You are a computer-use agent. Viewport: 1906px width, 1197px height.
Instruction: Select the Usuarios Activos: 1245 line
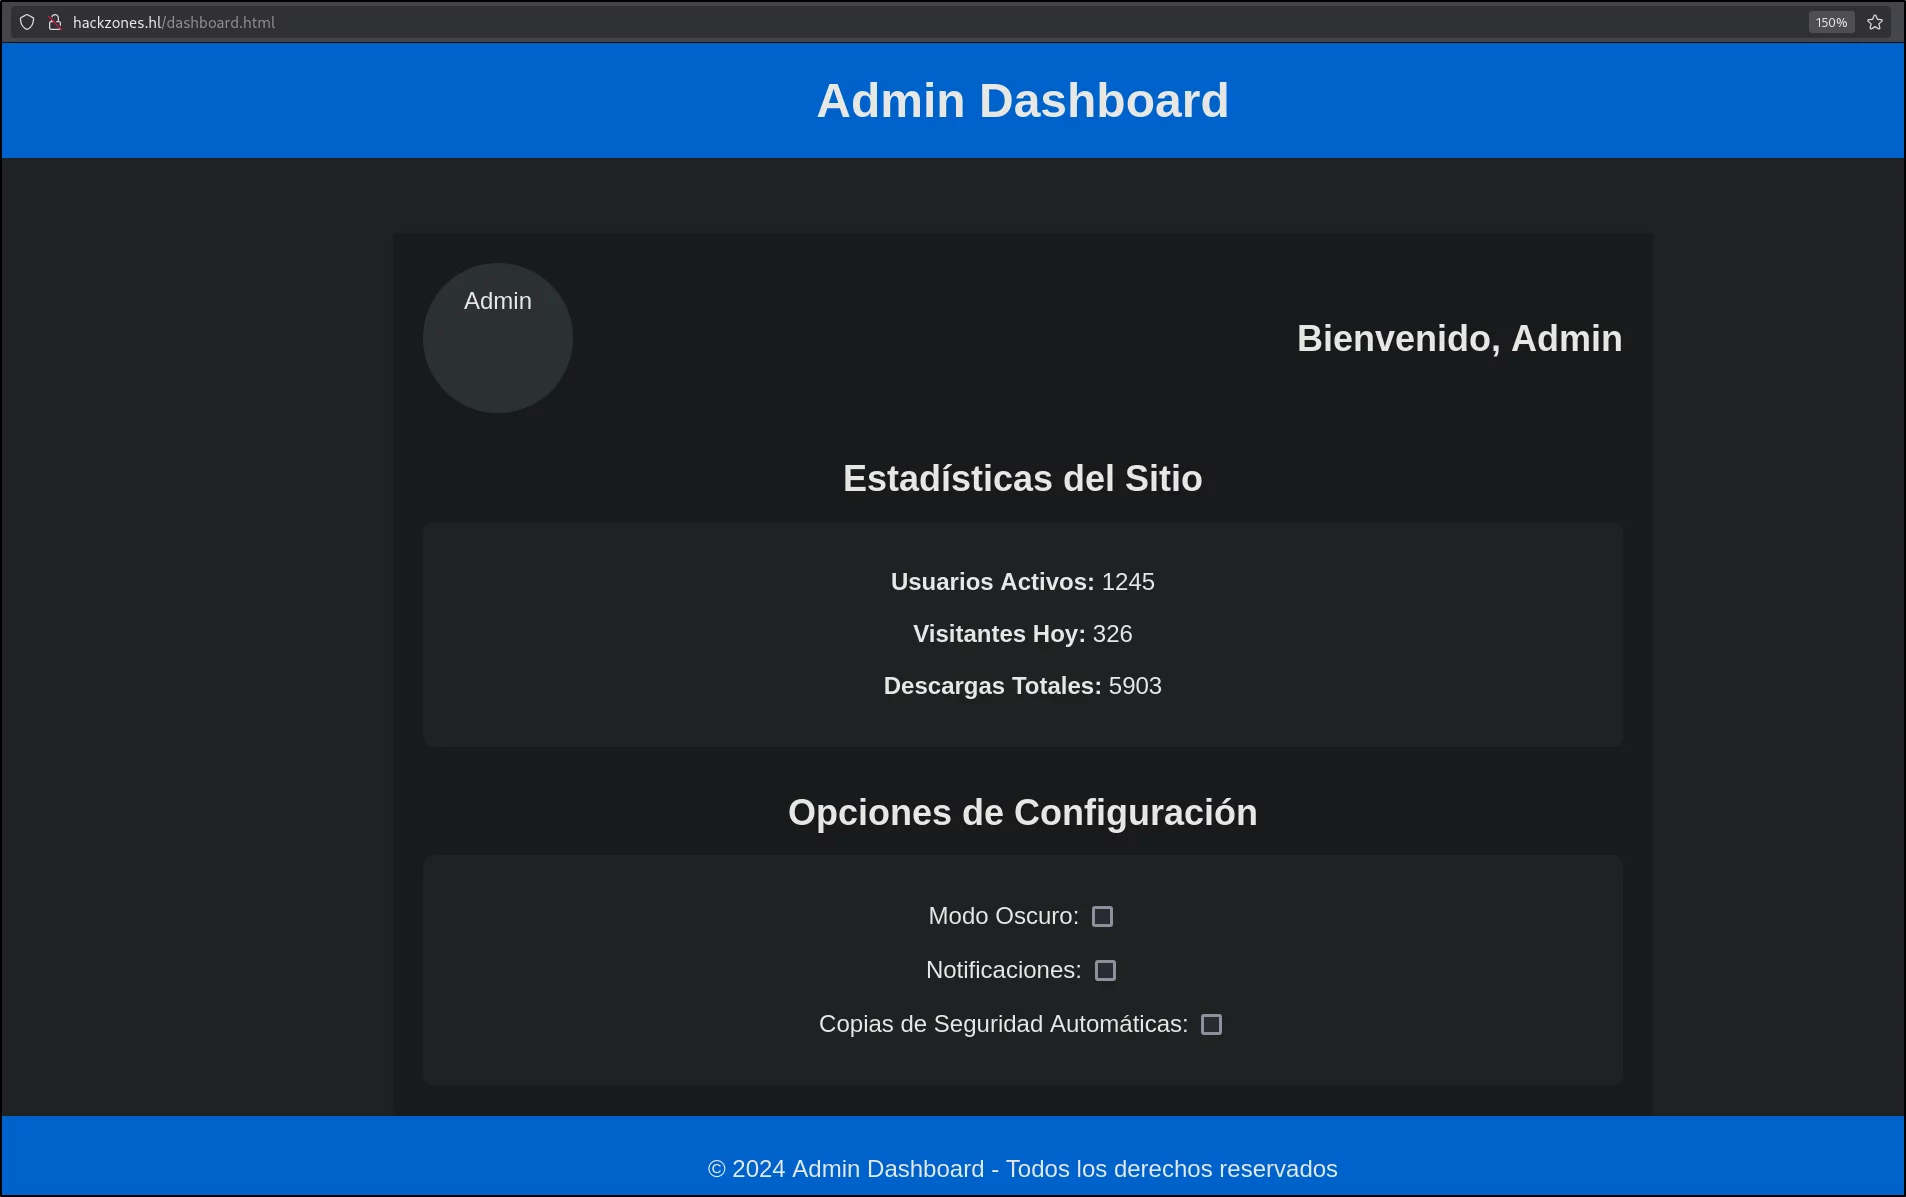(x=1022, y=582)
